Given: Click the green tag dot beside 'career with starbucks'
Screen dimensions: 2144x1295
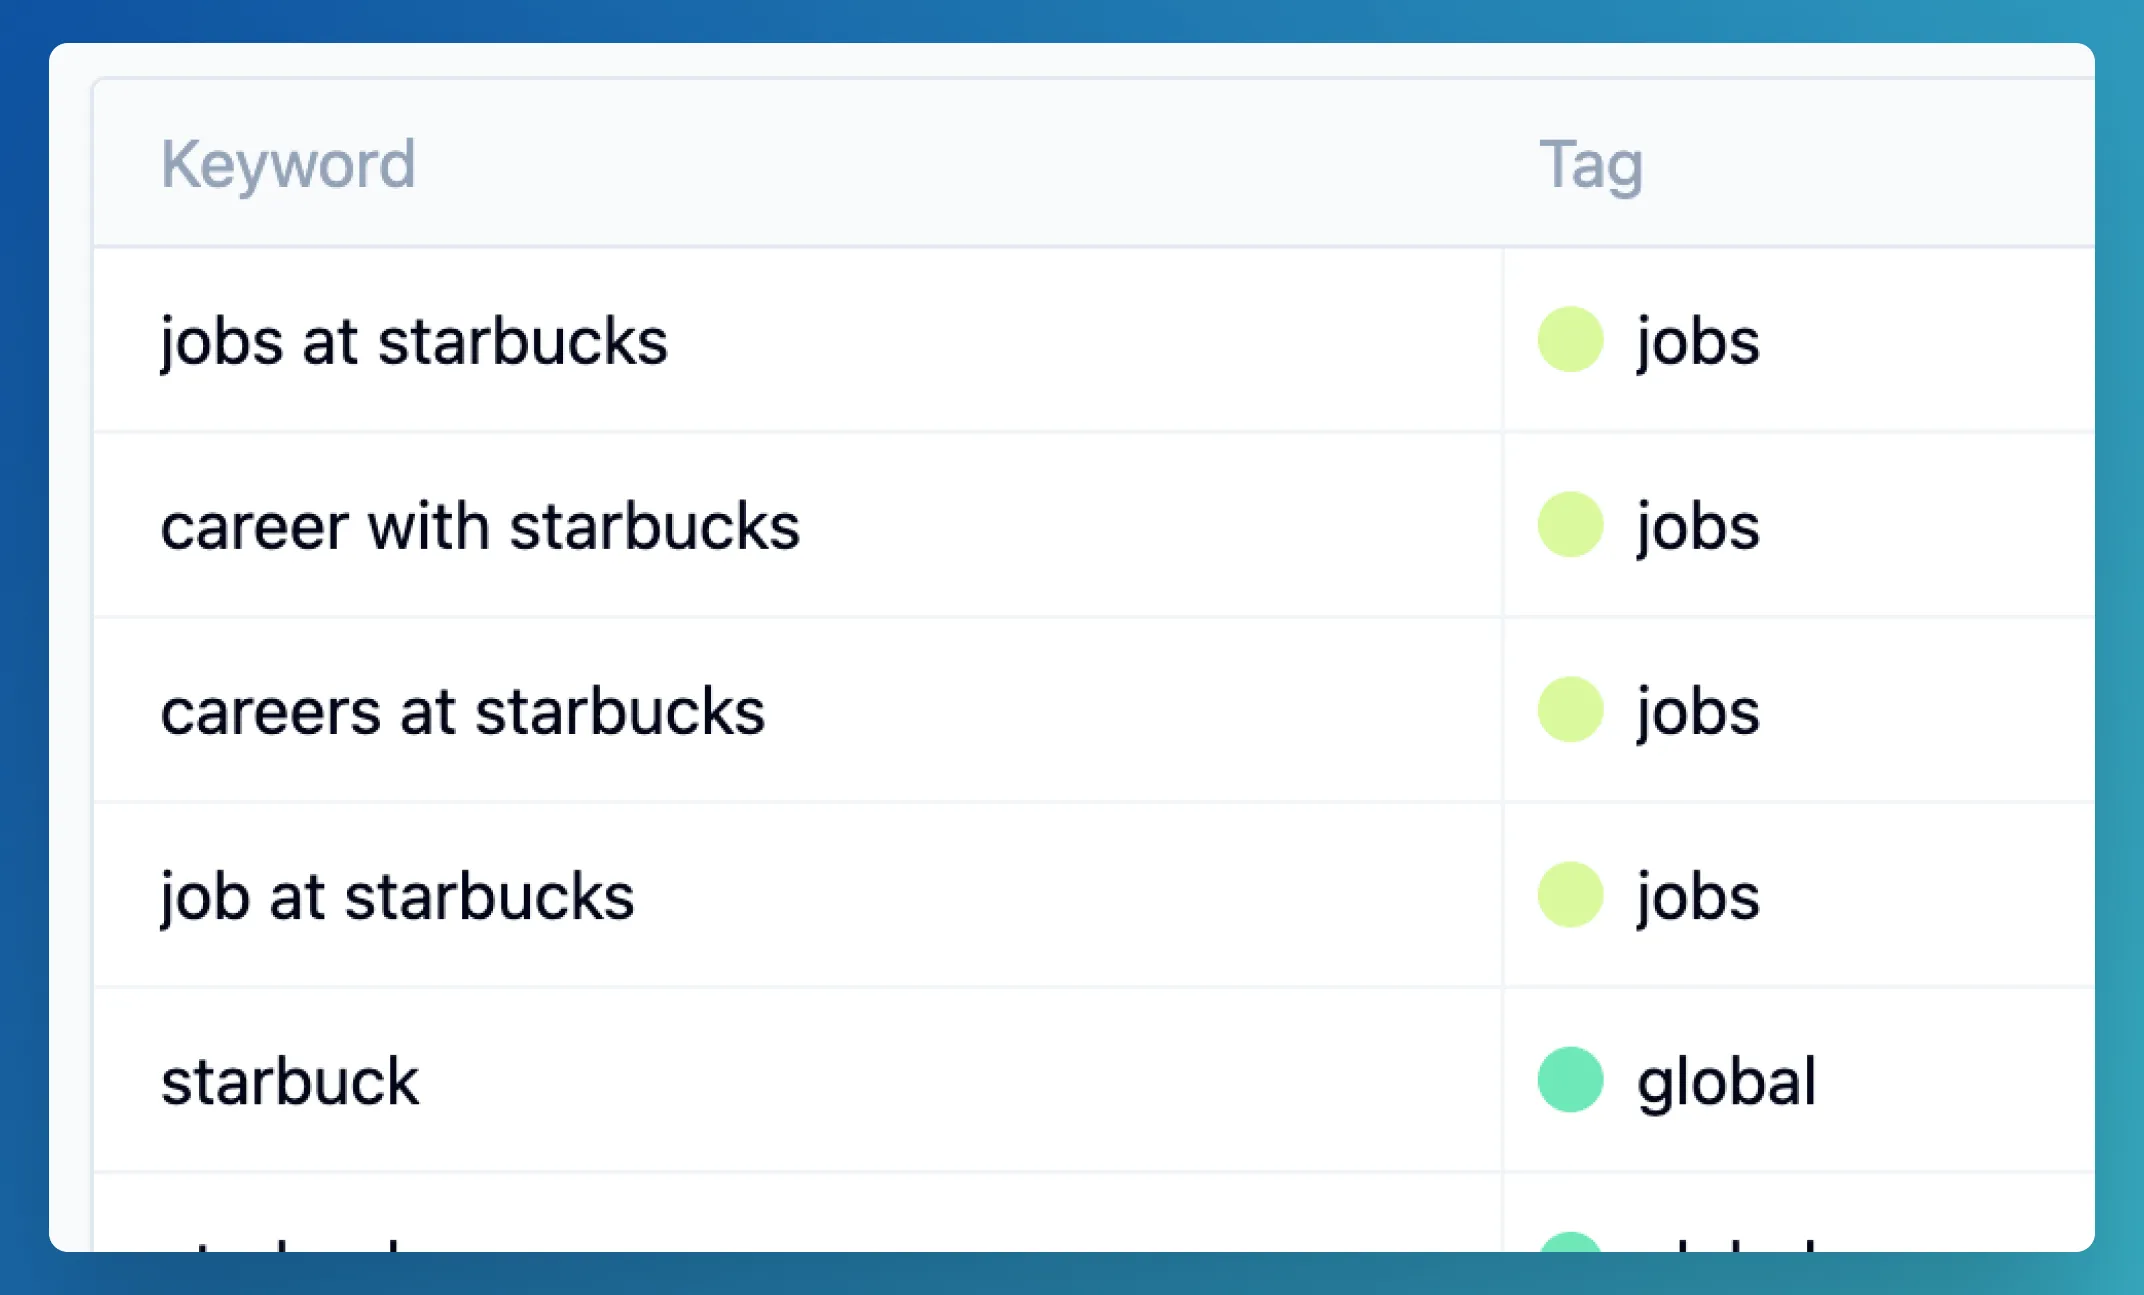Looking at the screenshot, I should coord(1570,525).
